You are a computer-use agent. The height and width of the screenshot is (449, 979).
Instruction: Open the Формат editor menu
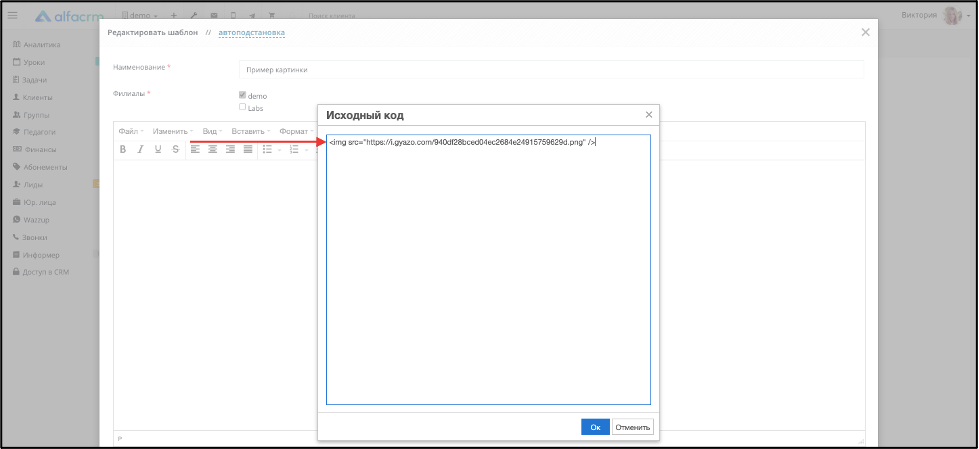[296, 131]
